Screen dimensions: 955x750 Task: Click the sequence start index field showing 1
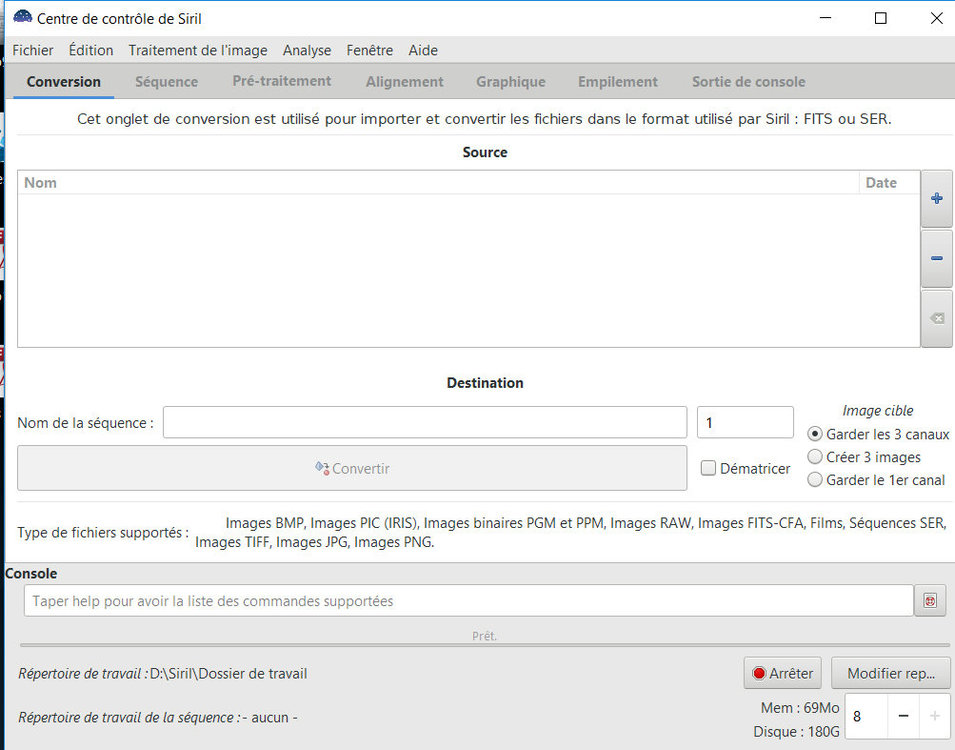(x=745, y=422)
